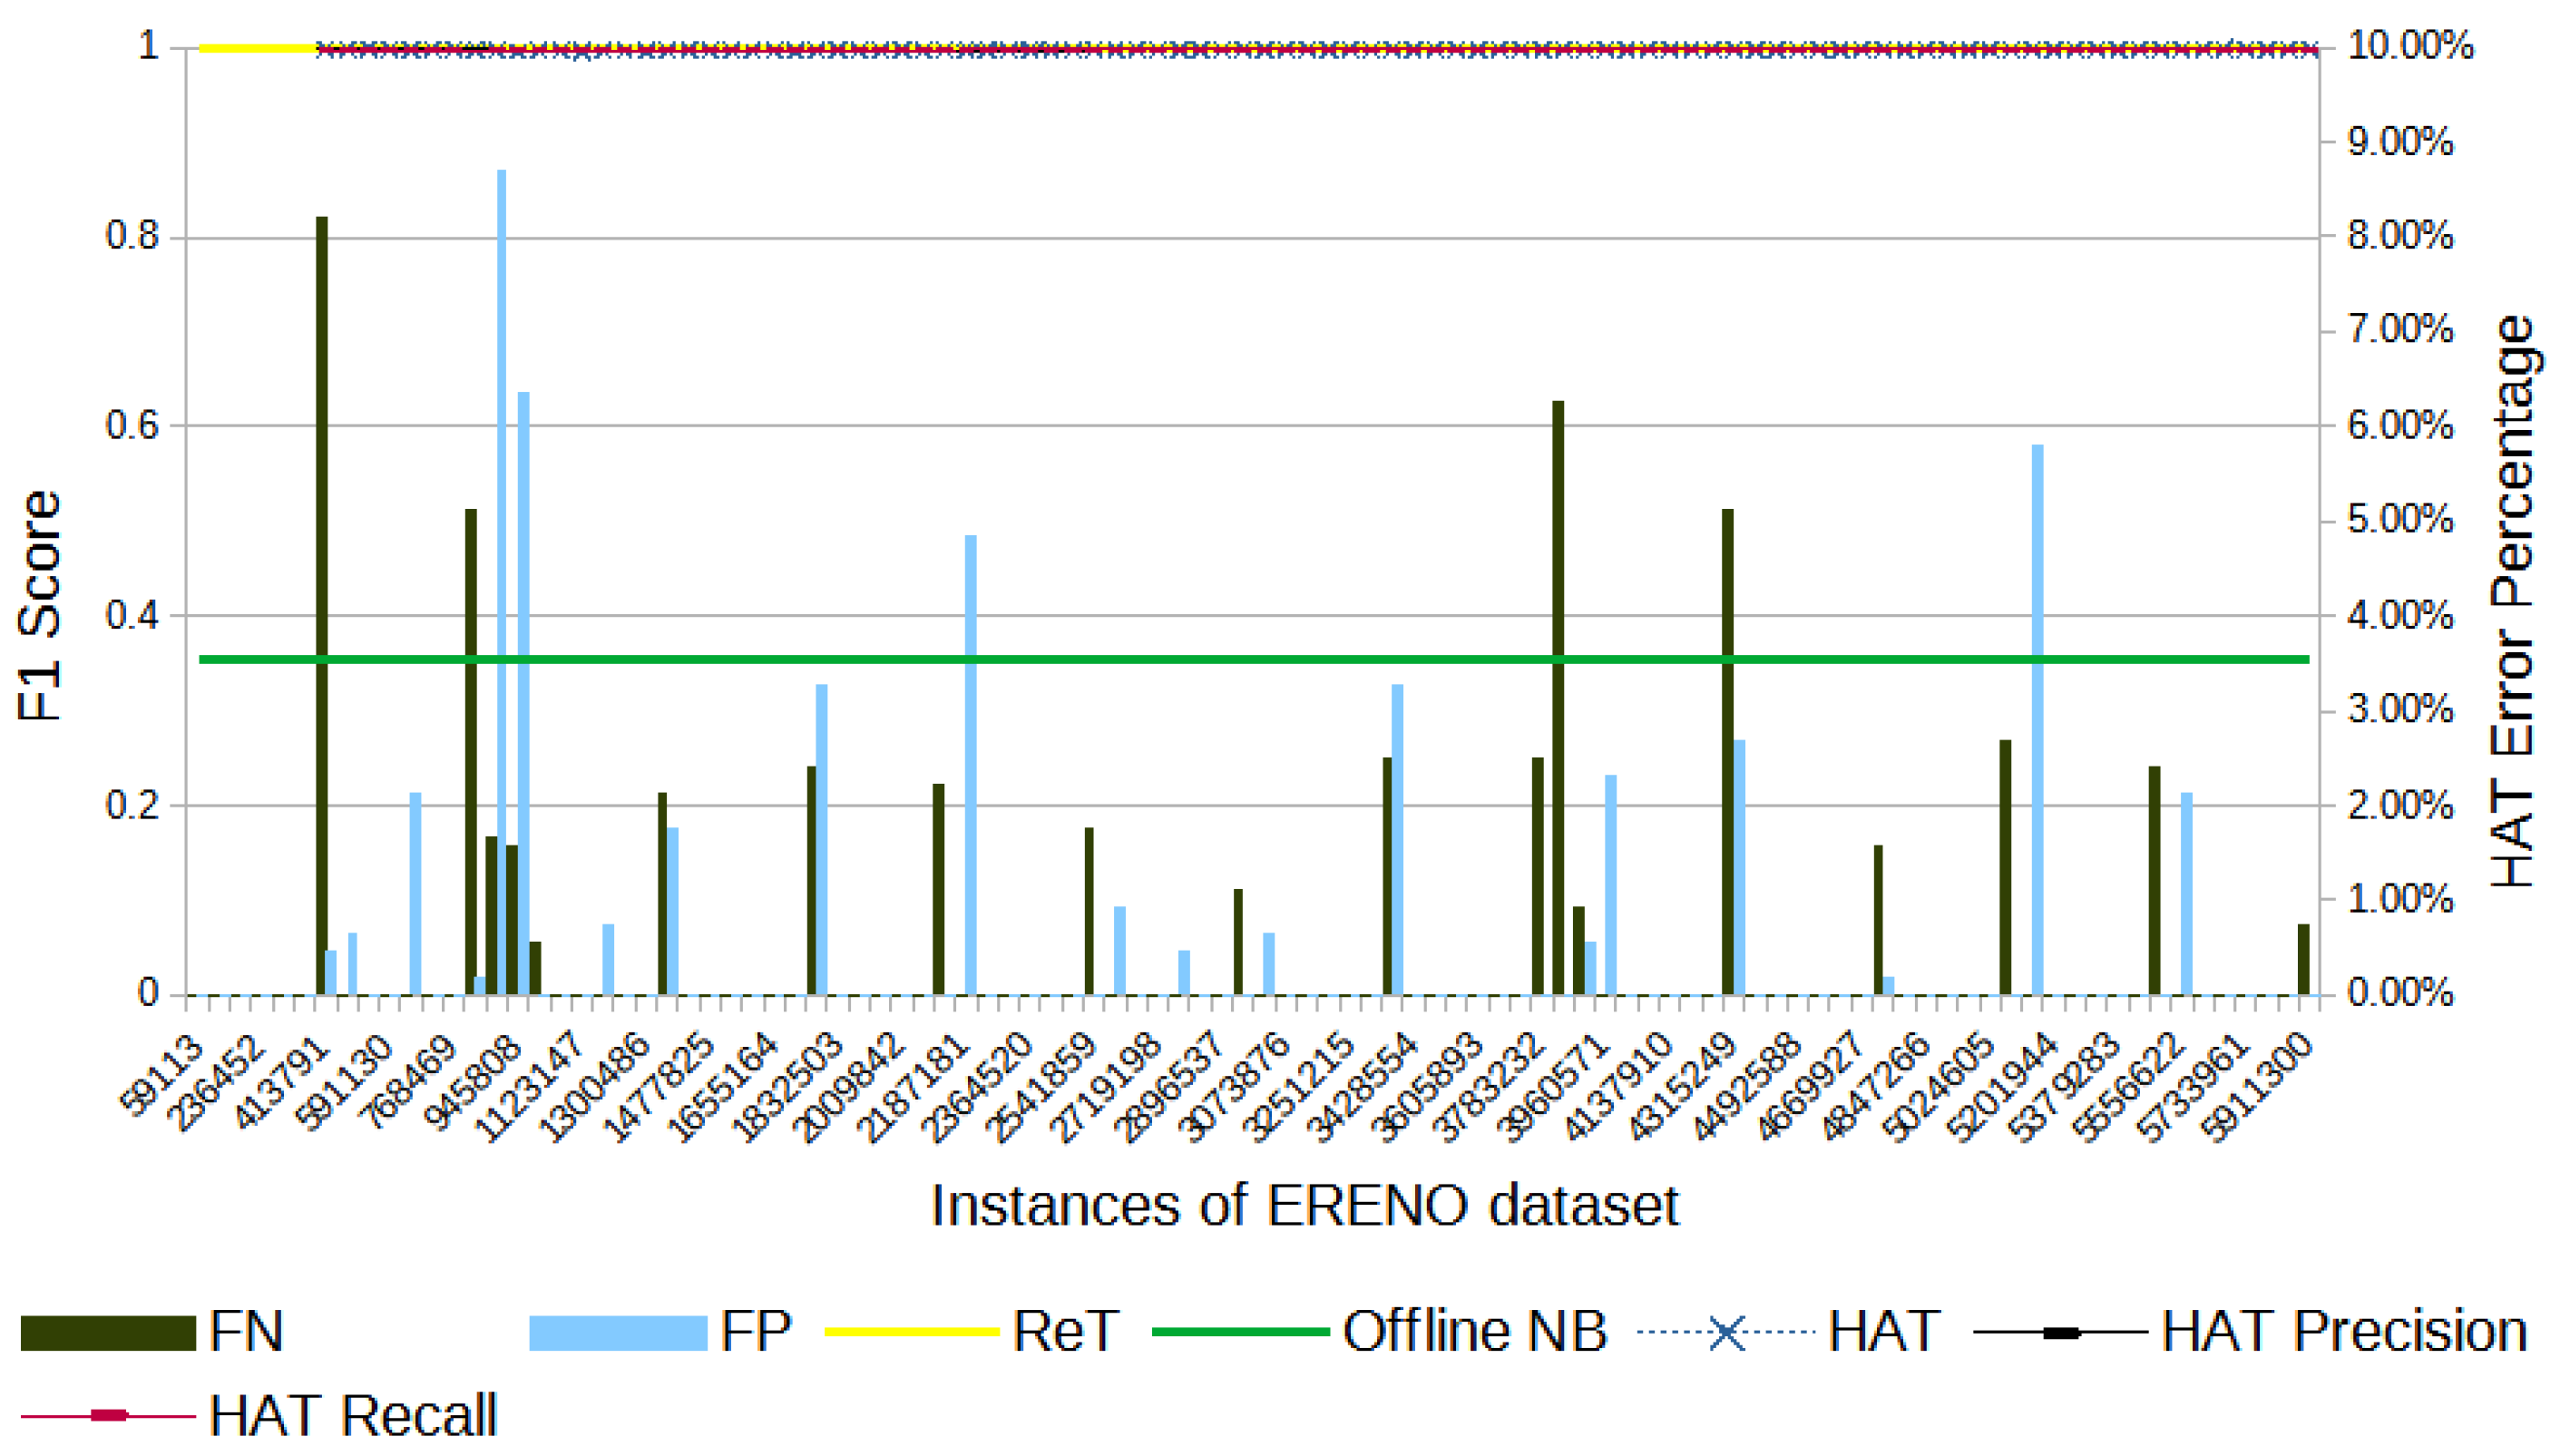Viewport: 2570px width, 1456px height.
Task: Click the right axis value 5.00%
Action: tap(2401, 520)
